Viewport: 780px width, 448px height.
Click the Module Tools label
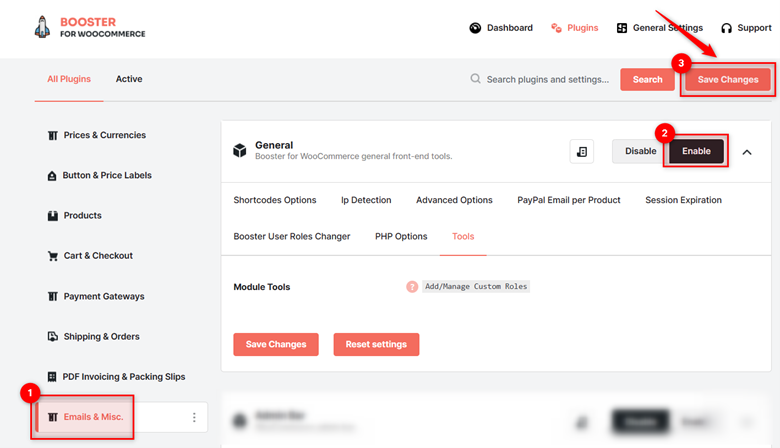click(262, 287)
